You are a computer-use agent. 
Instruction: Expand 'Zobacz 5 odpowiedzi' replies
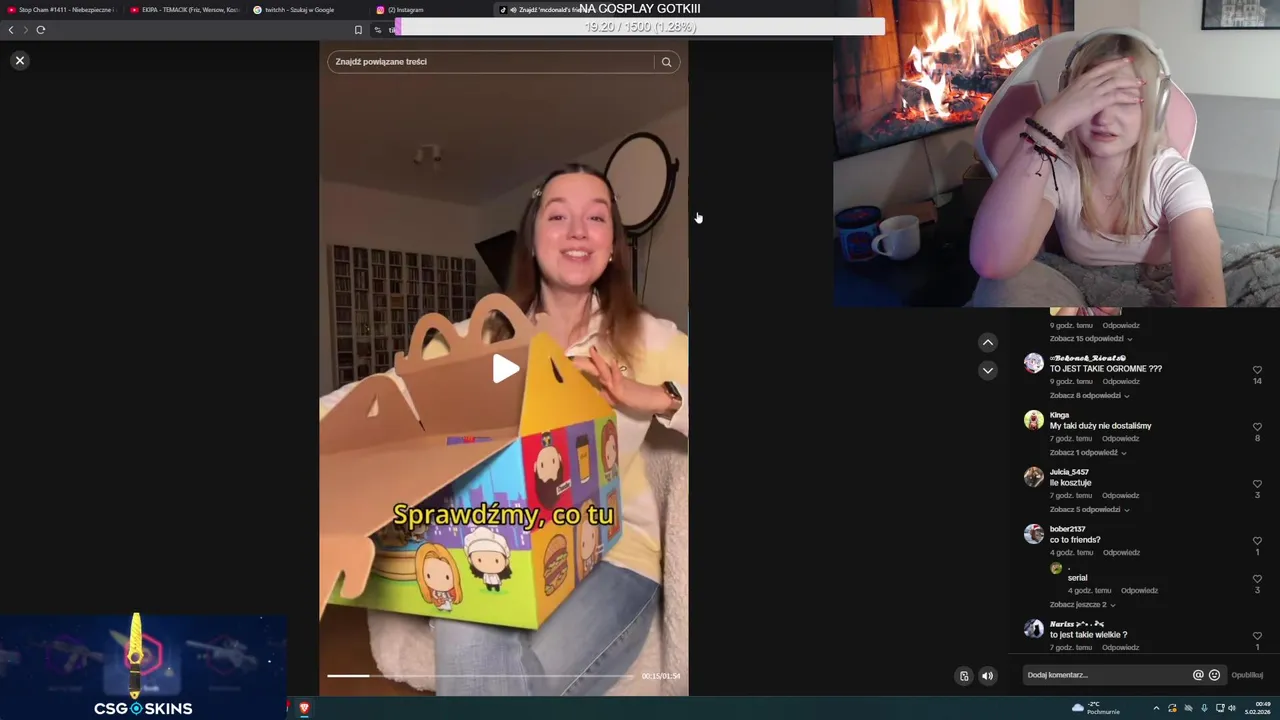1089,510
